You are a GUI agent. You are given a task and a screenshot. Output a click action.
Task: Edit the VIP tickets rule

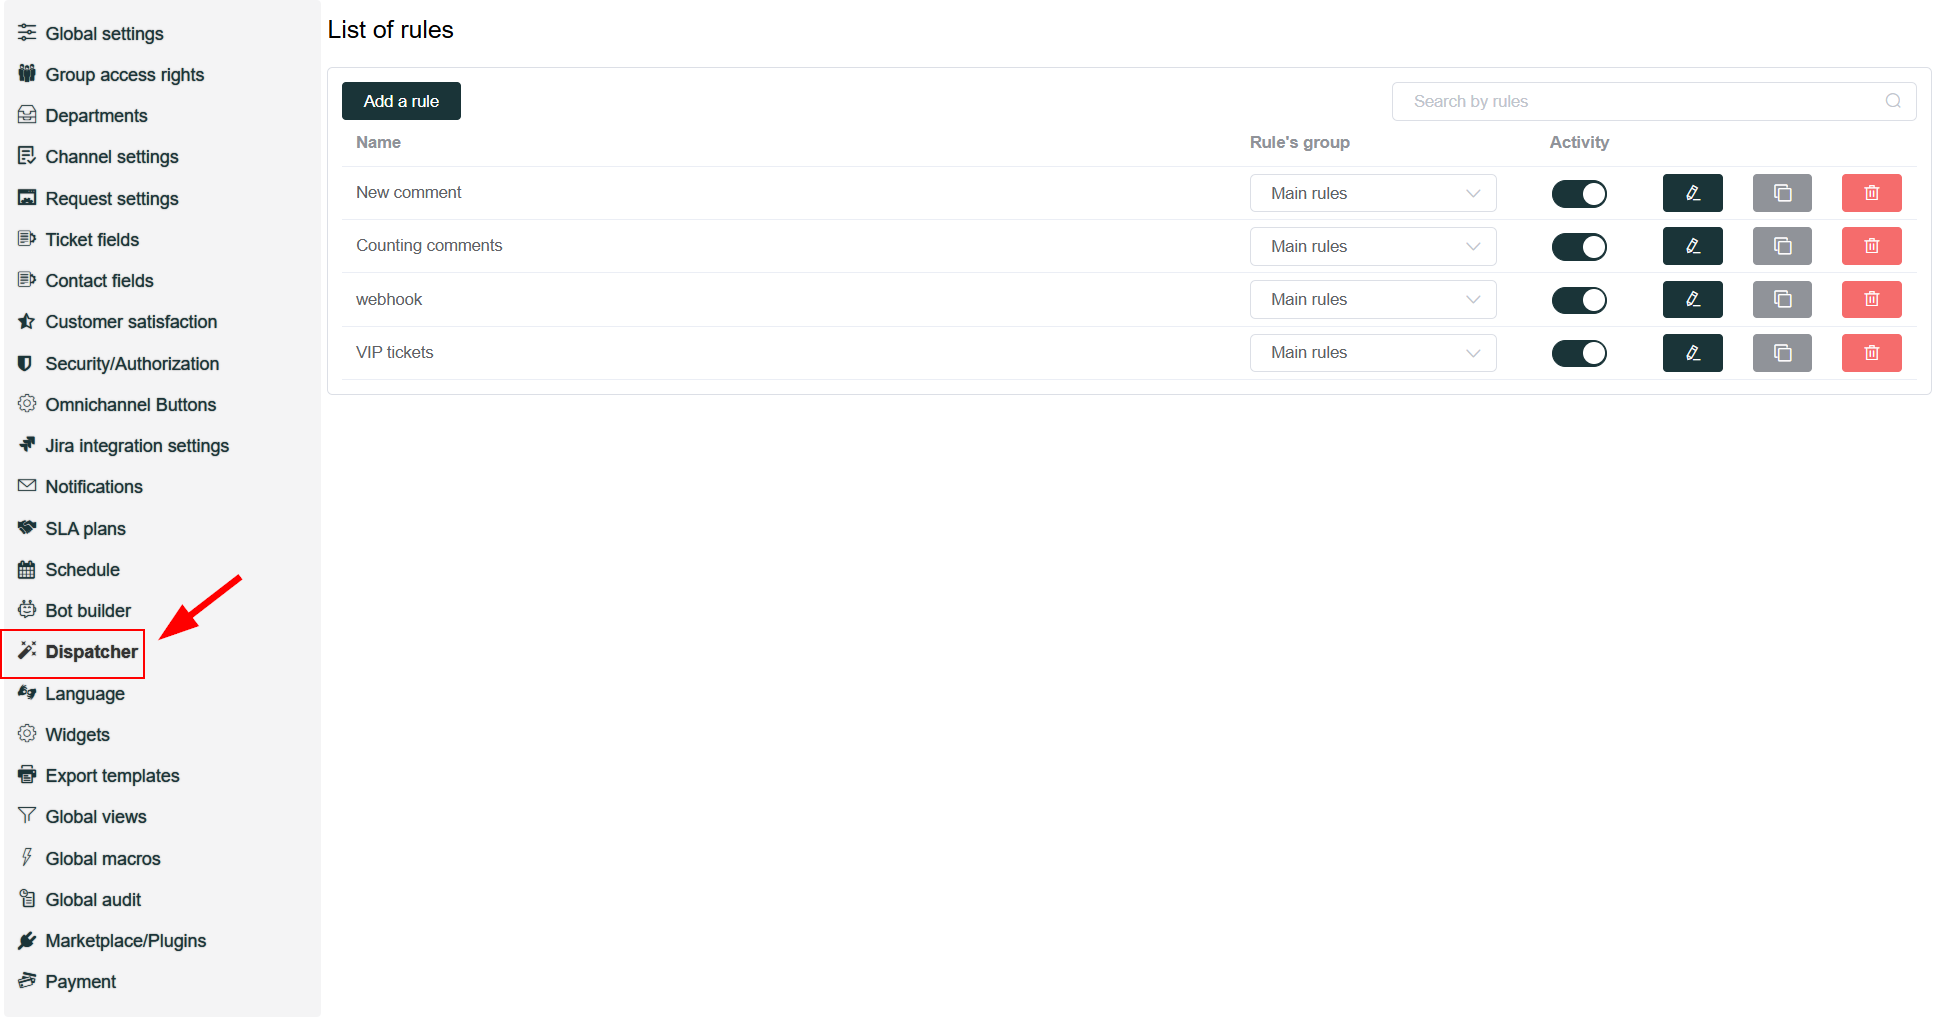tap(1692, 353)
